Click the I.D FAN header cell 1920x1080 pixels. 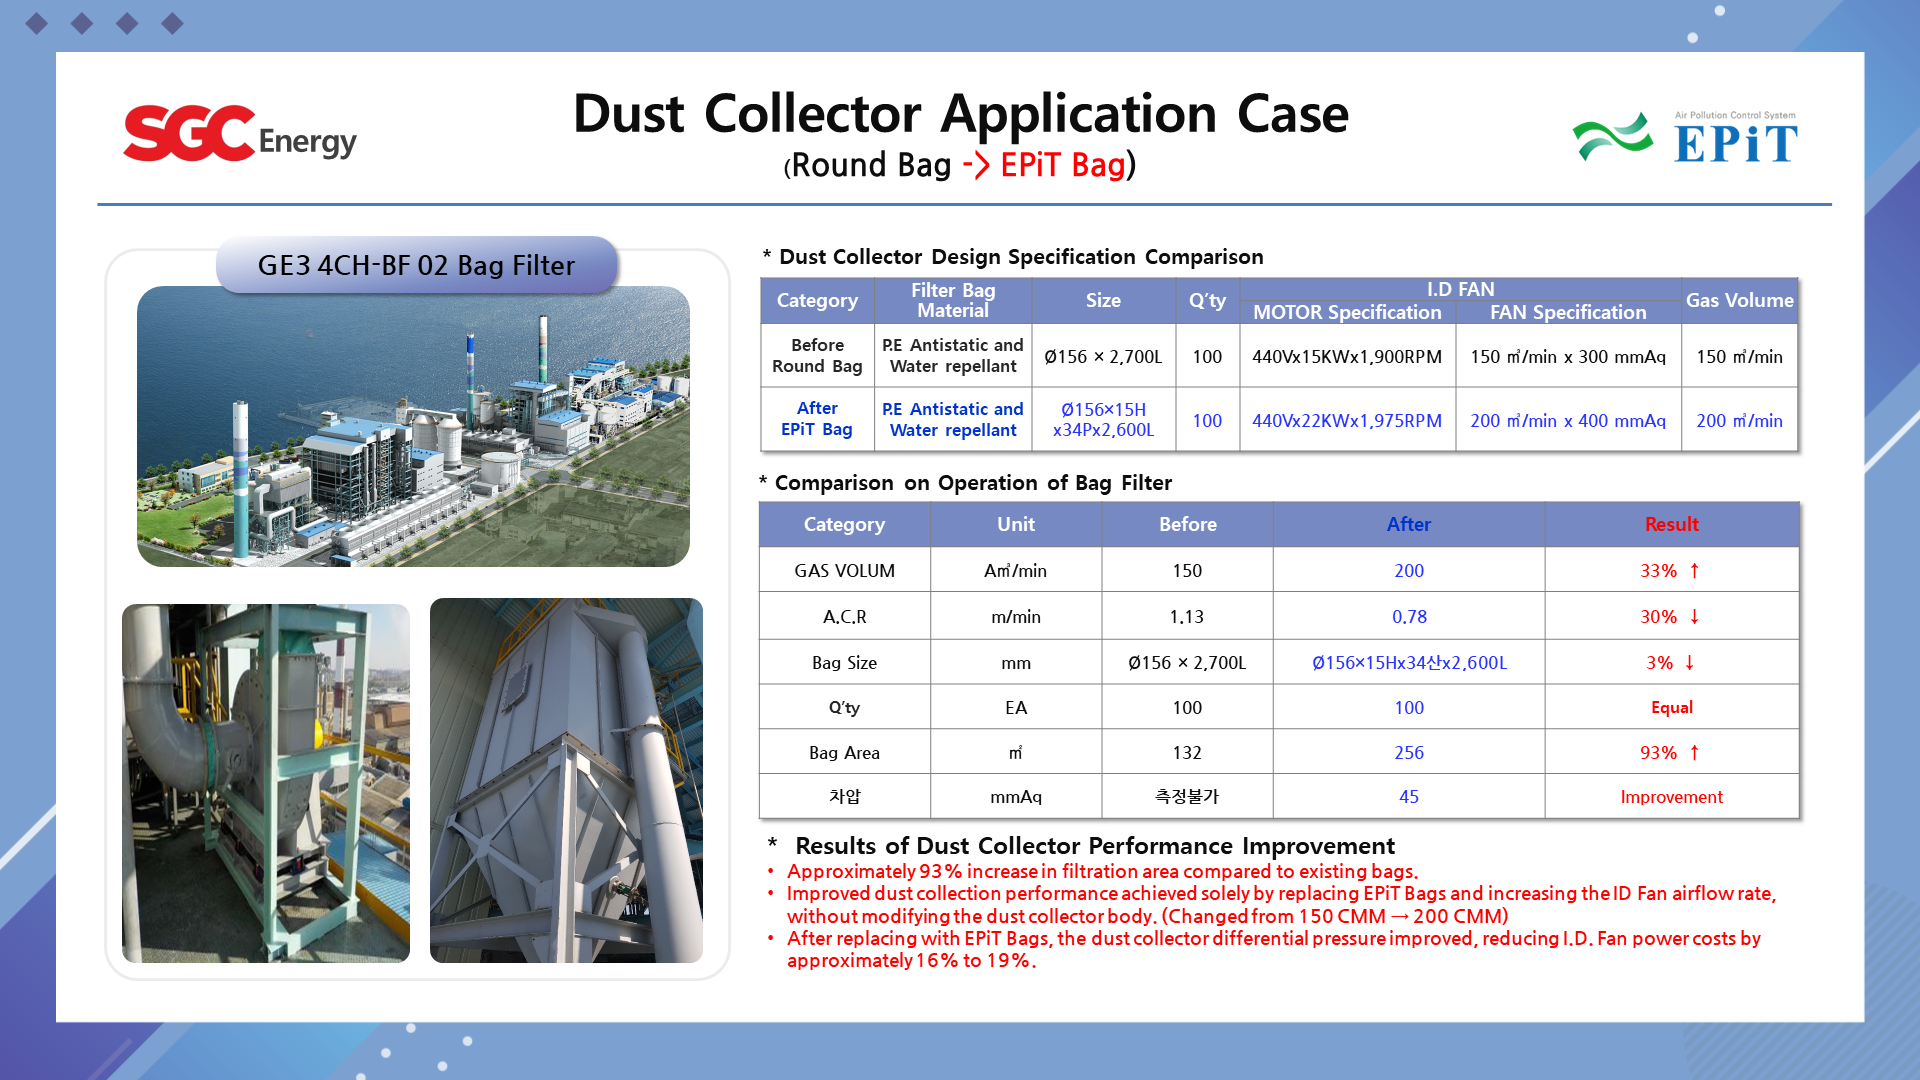(x=1460, y=289)
